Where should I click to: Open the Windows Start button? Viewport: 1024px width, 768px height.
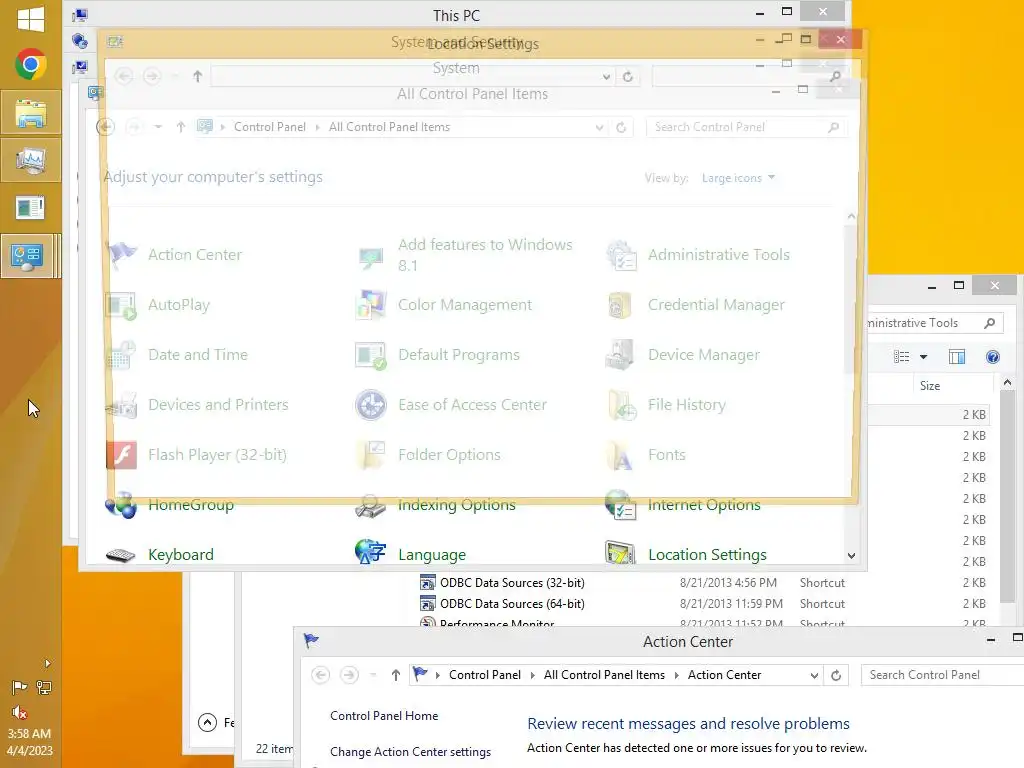tap(31, 18)
